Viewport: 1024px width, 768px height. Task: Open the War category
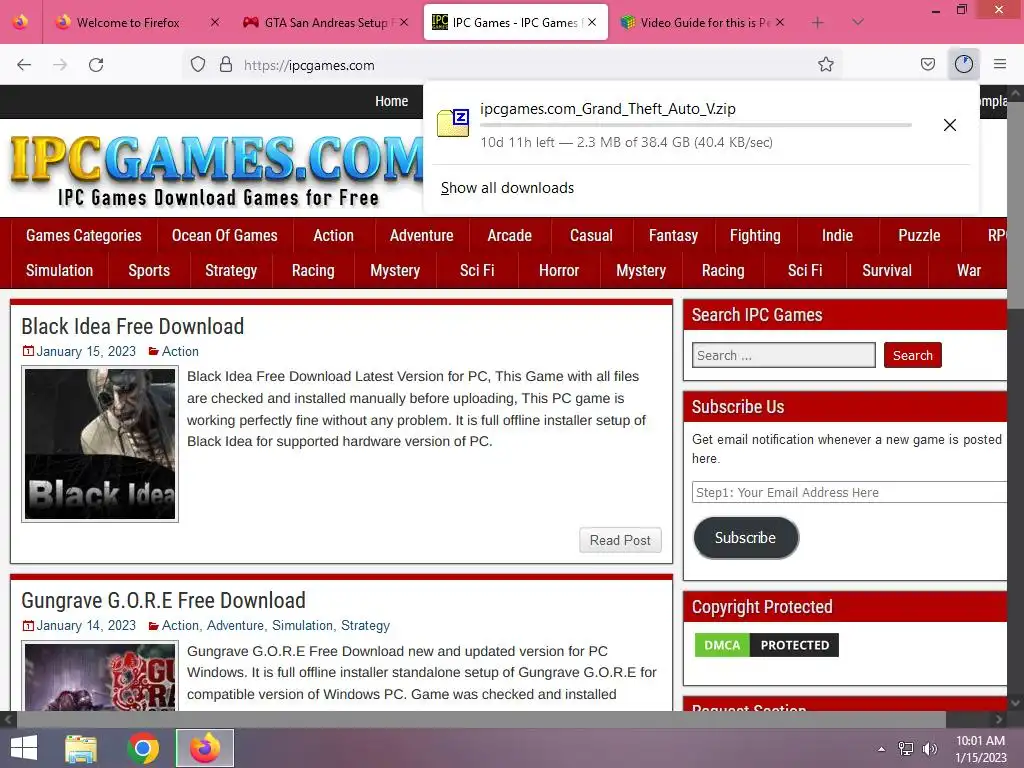tap(968, 271)
